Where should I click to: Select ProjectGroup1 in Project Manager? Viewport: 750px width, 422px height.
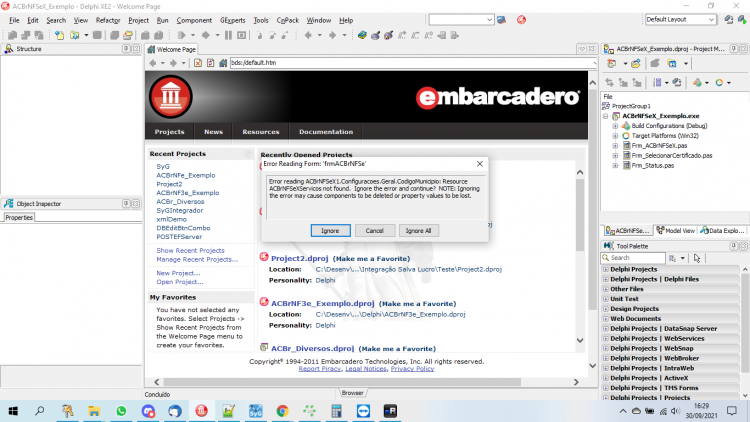tap(631, 106)
